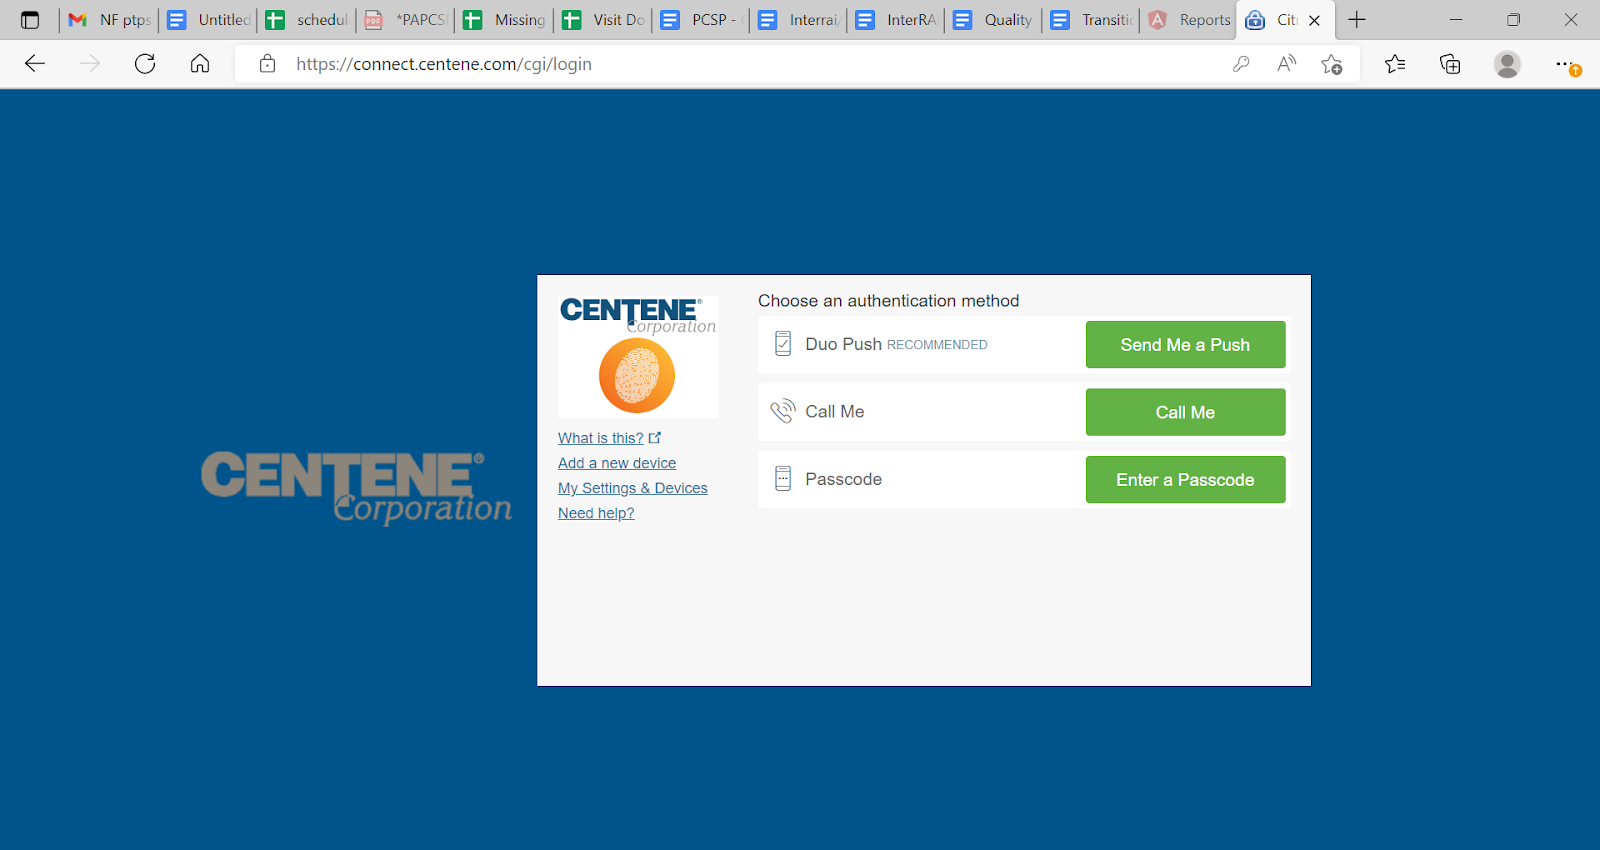Click the Passcode device icon

coord(783,479)
